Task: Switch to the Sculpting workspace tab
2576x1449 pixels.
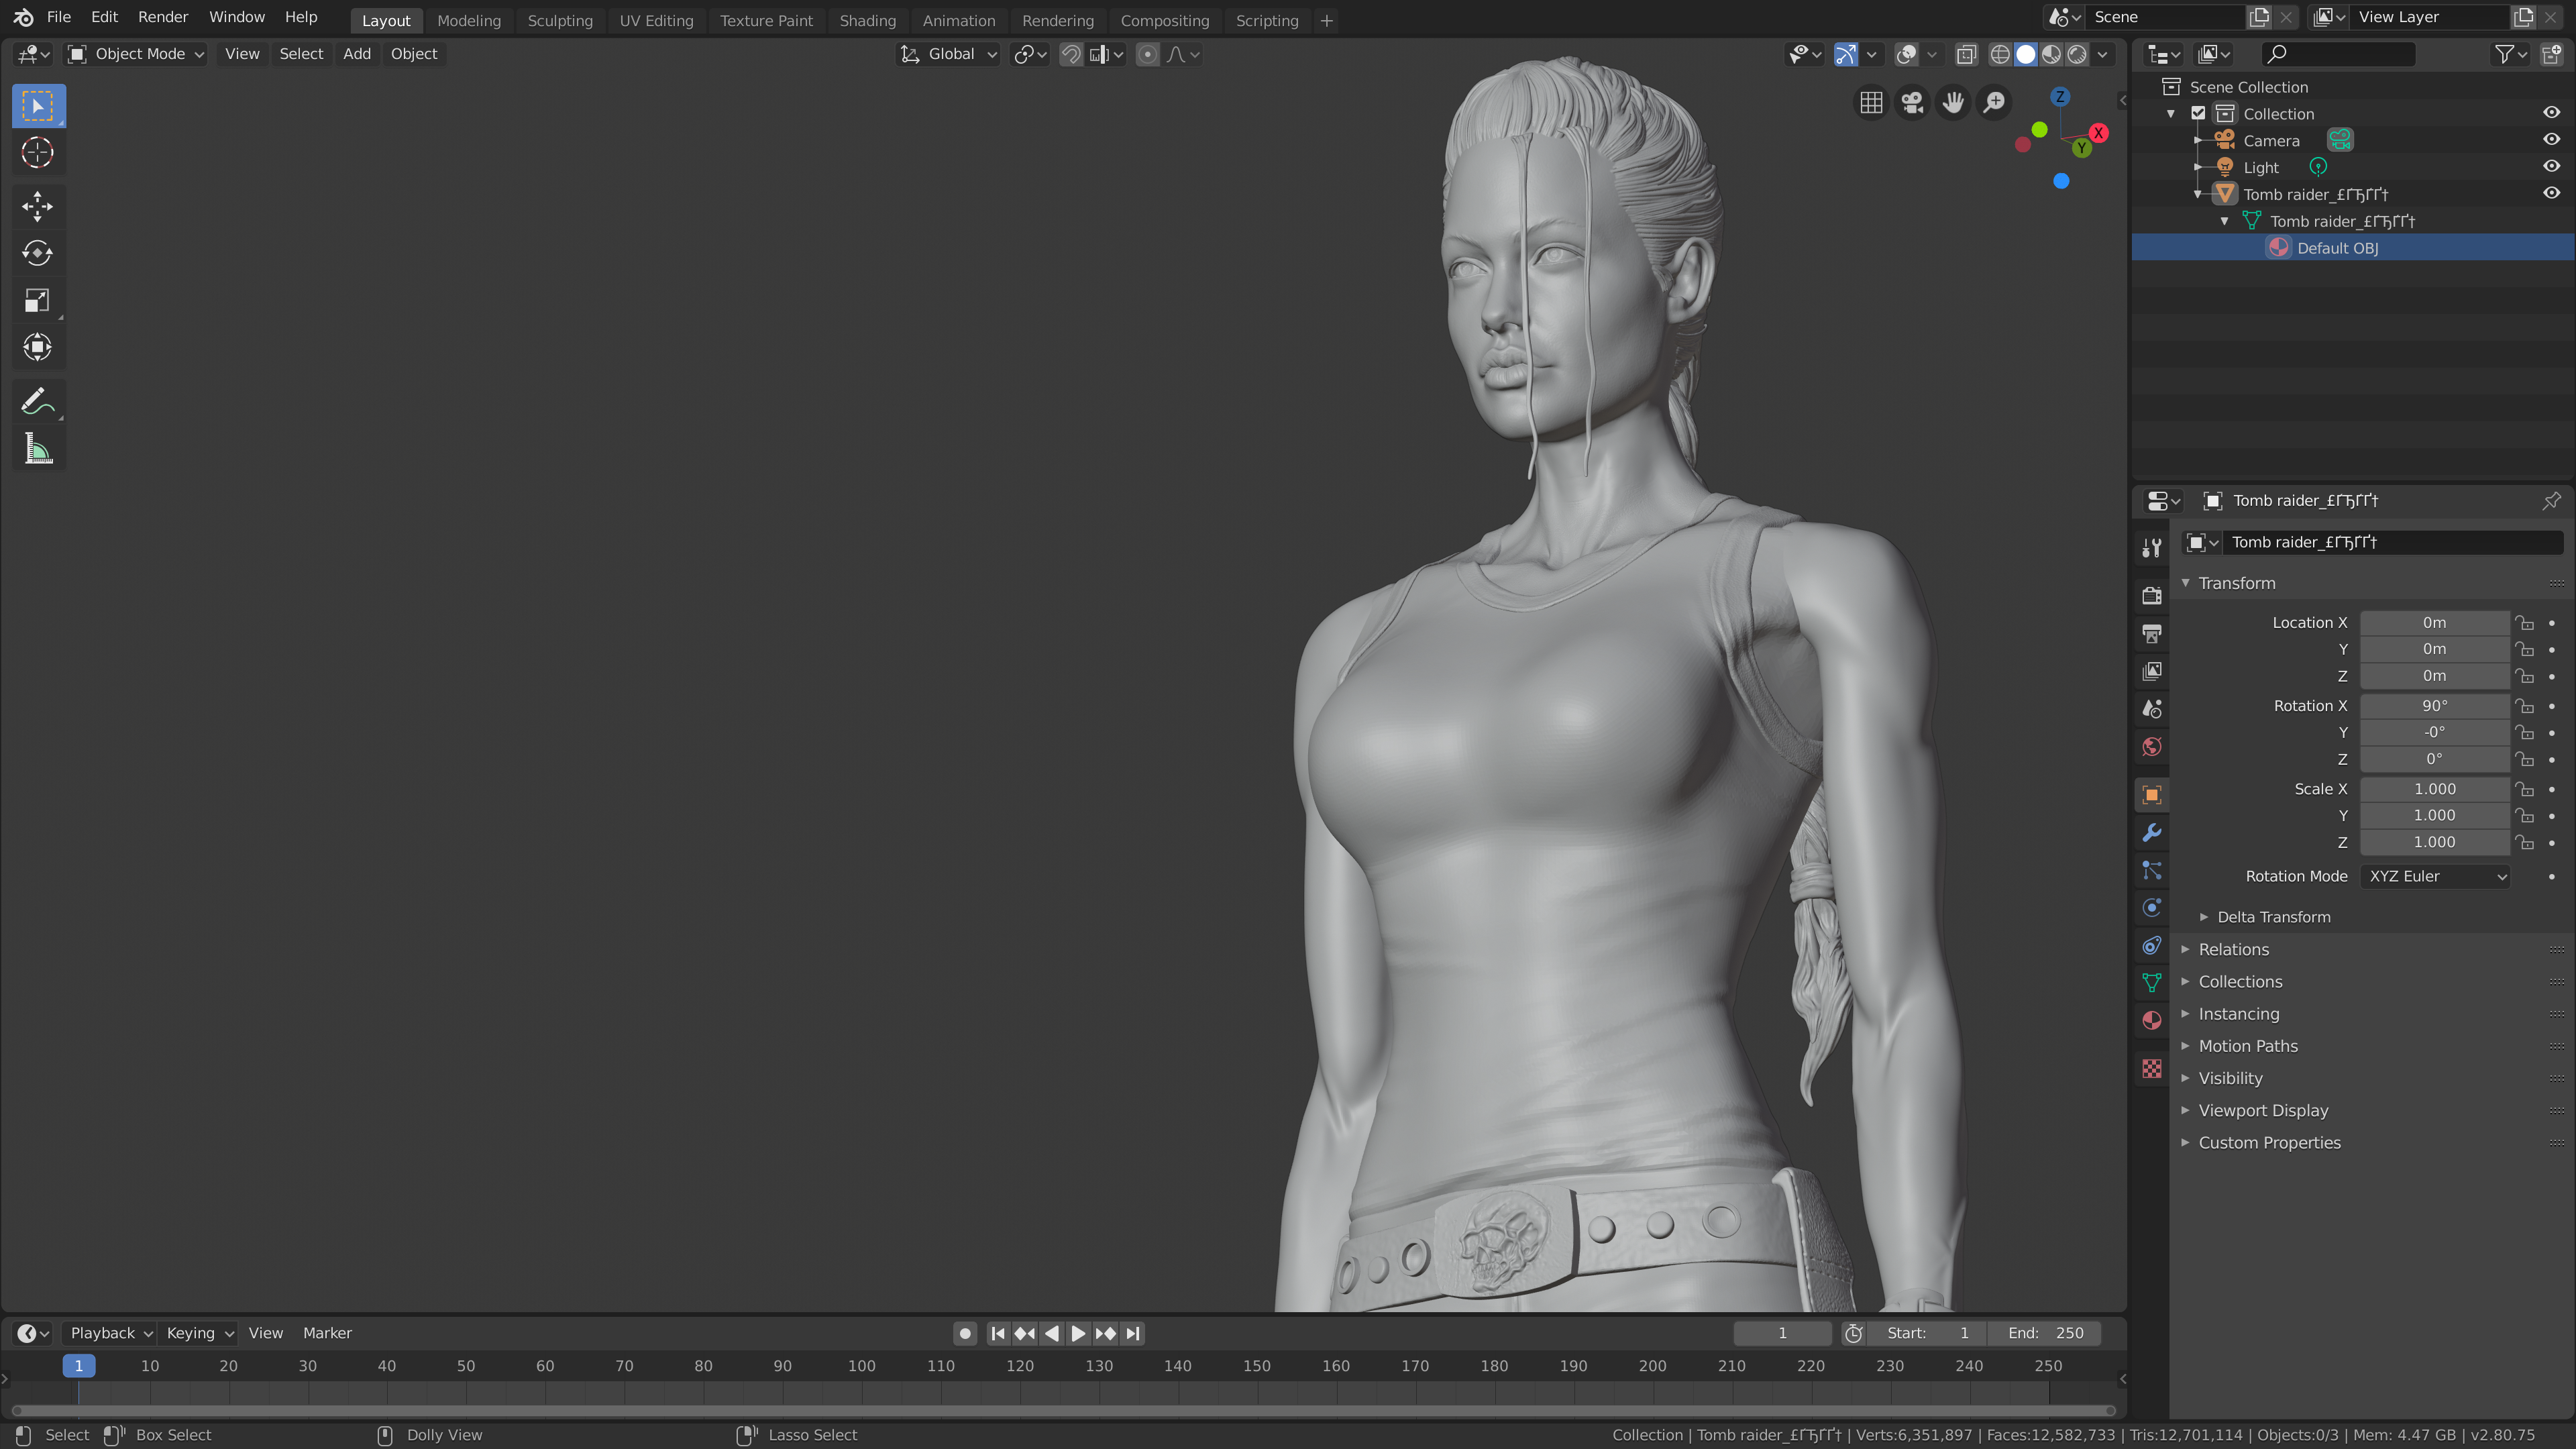Action: (559, 20)
